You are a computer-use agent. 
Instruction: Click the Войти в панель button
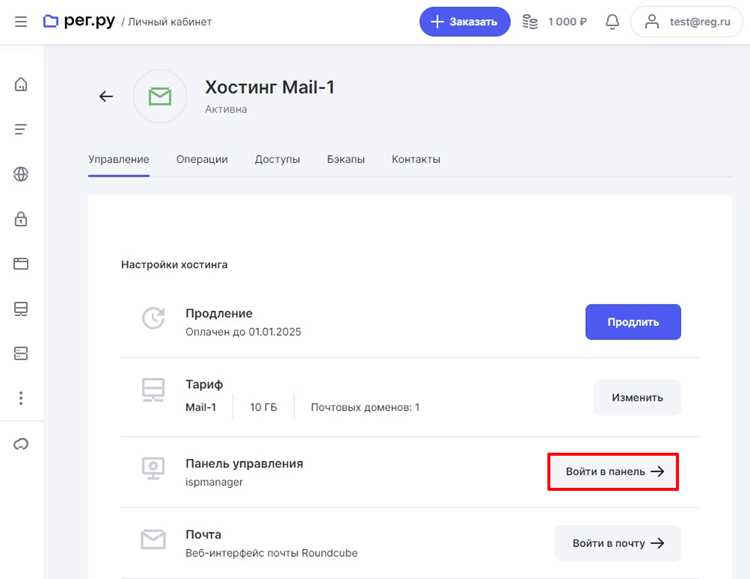tap(613, 472)
